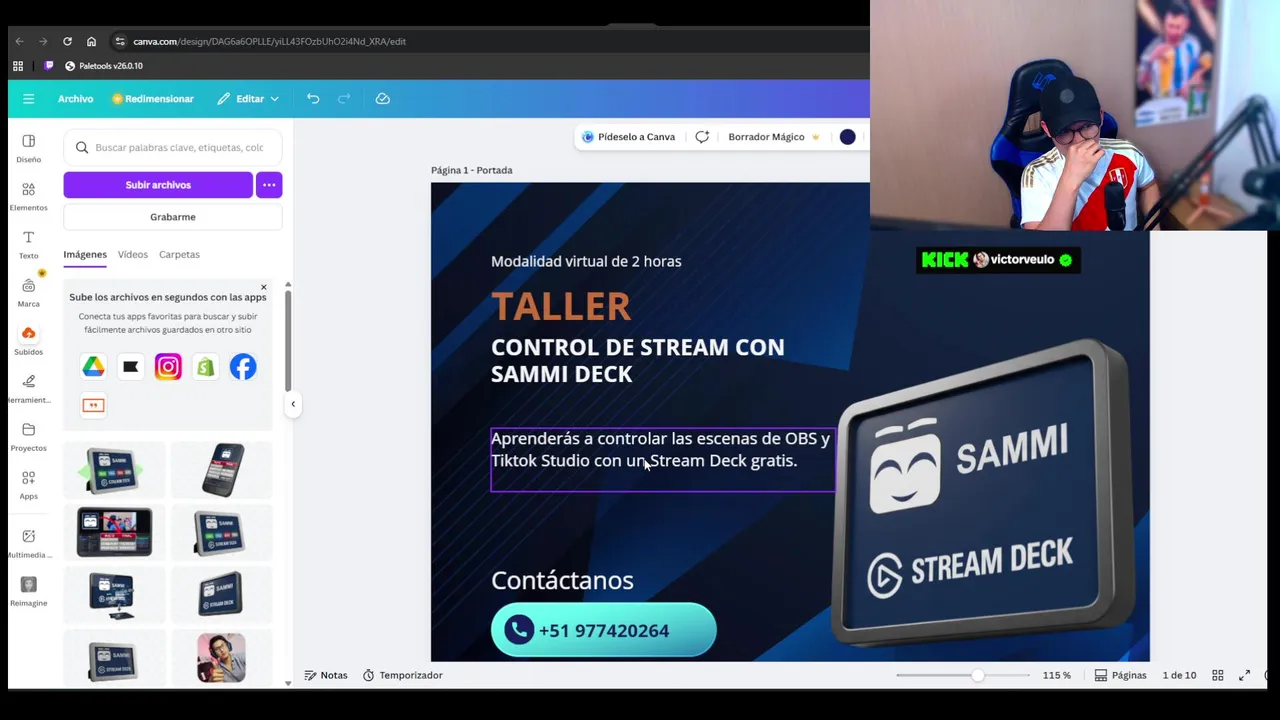Click the Grabarme button

173,217
